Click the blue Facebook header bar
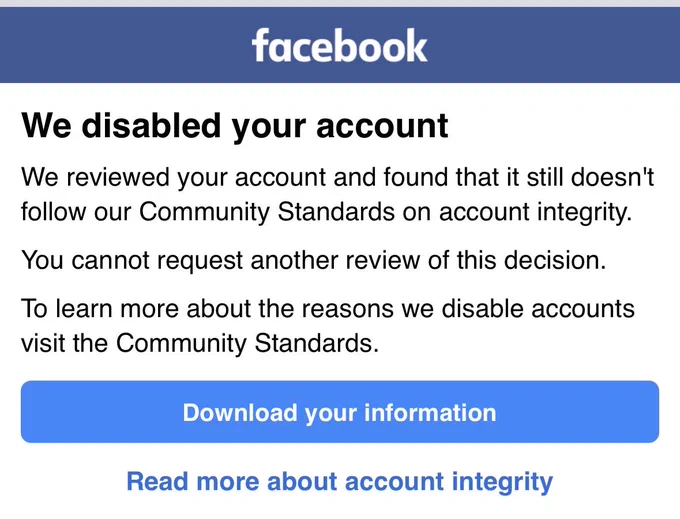Screen dimensions: 680x519 340,45
